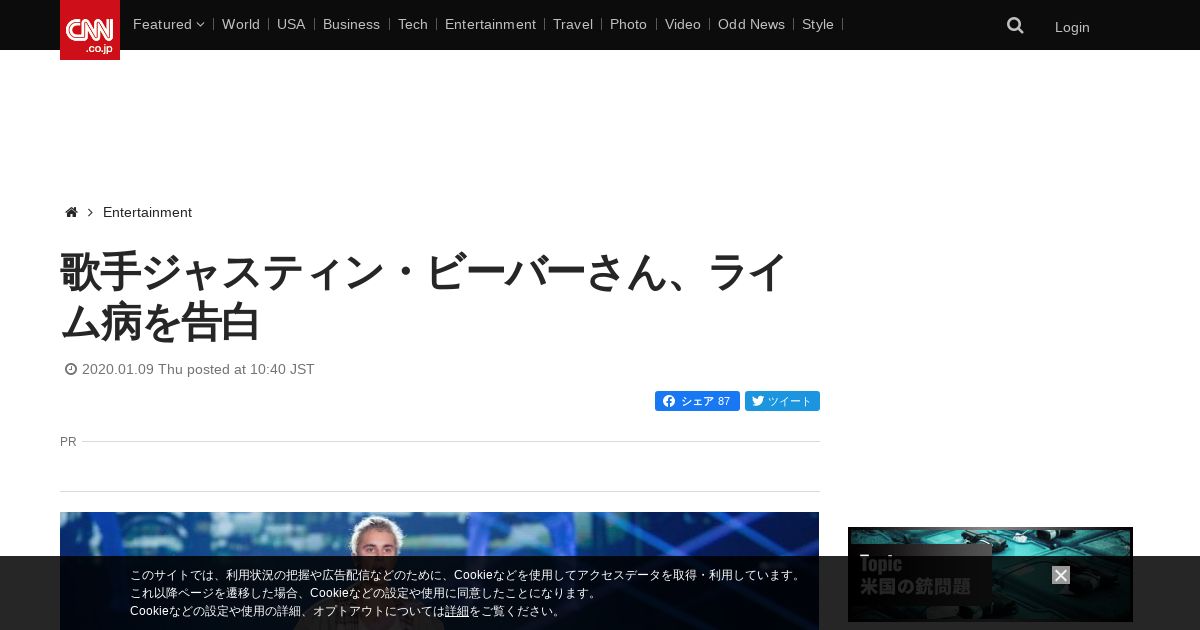Image resolution: width=1200 pixels, height=630 pixels.
Task: Click the Login link
Action: 1072,27
